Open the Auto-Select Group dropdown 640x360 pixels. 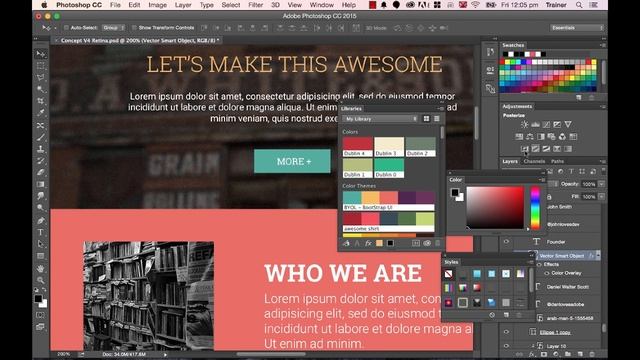113,28
